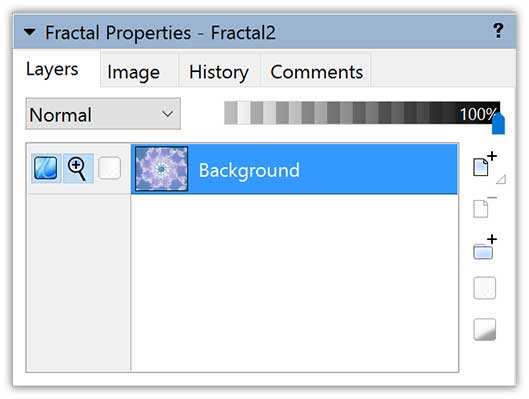Select the Layers tab
529x399 pixels.
(52, 69)
